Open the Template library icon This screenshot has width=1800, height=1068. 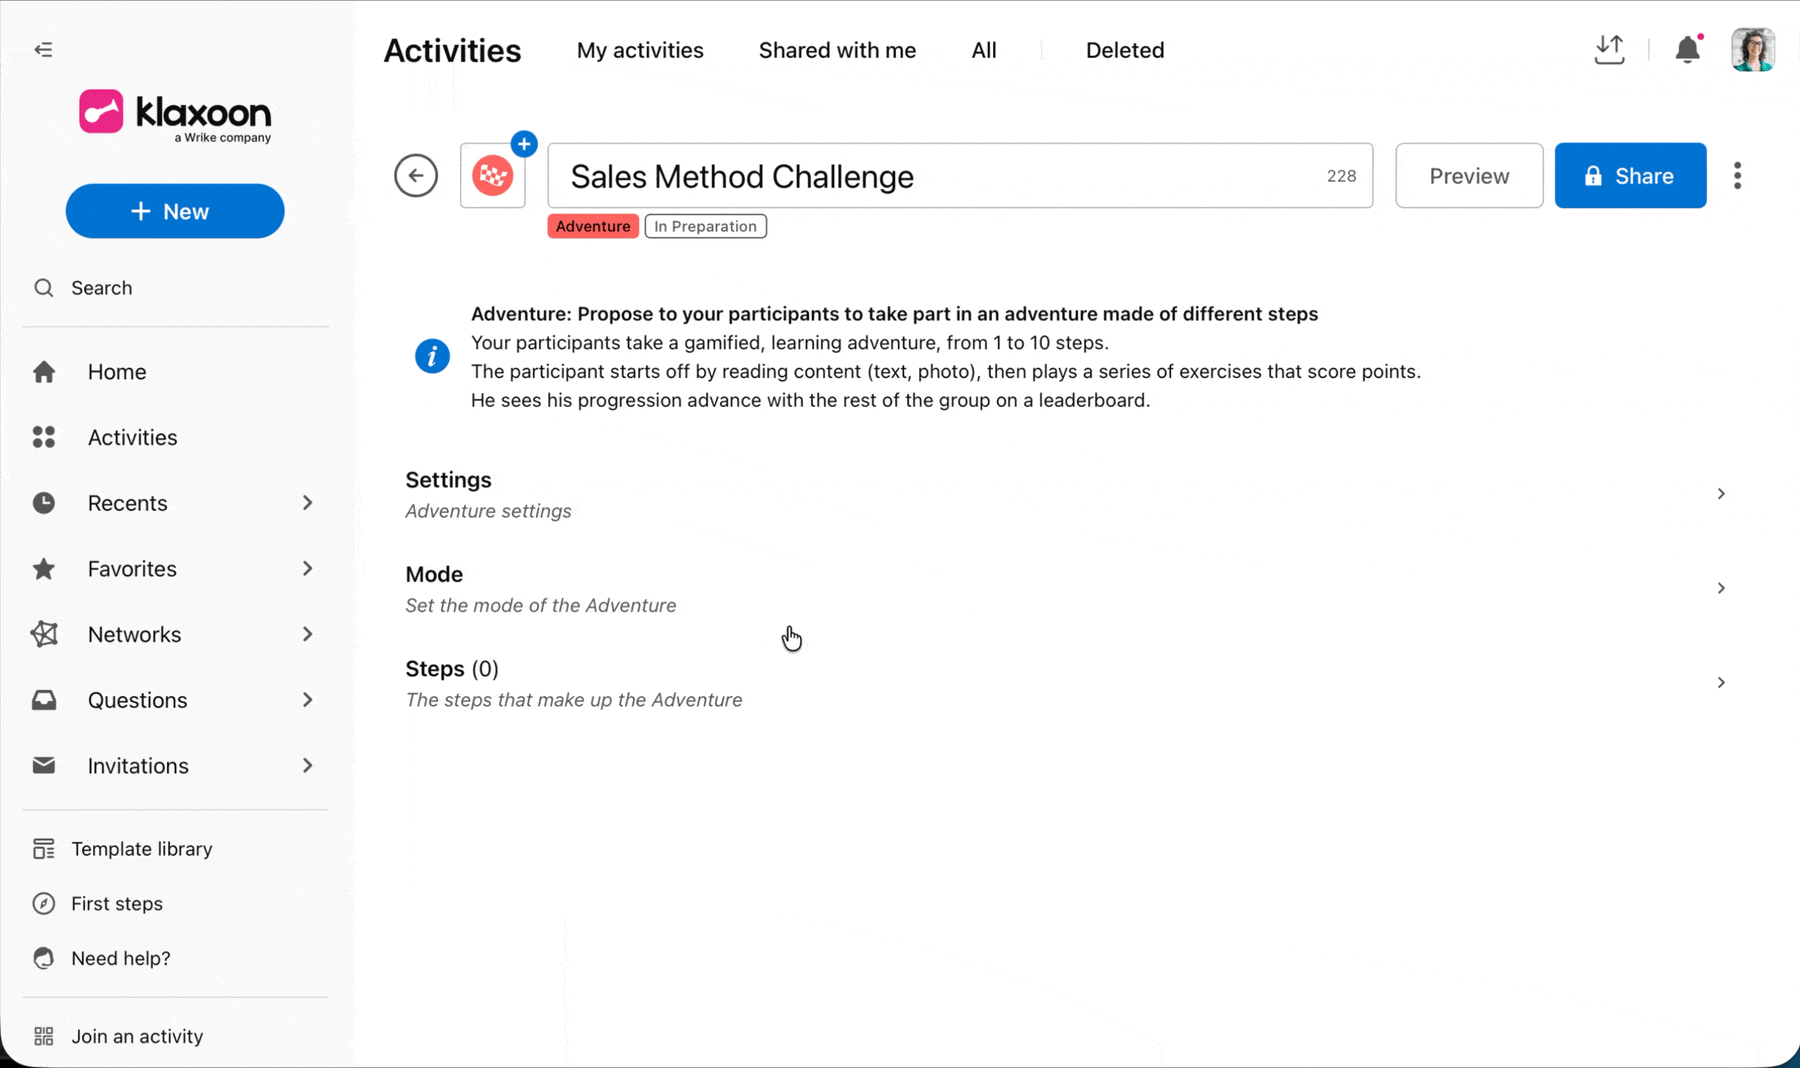[x=43, y=849]
